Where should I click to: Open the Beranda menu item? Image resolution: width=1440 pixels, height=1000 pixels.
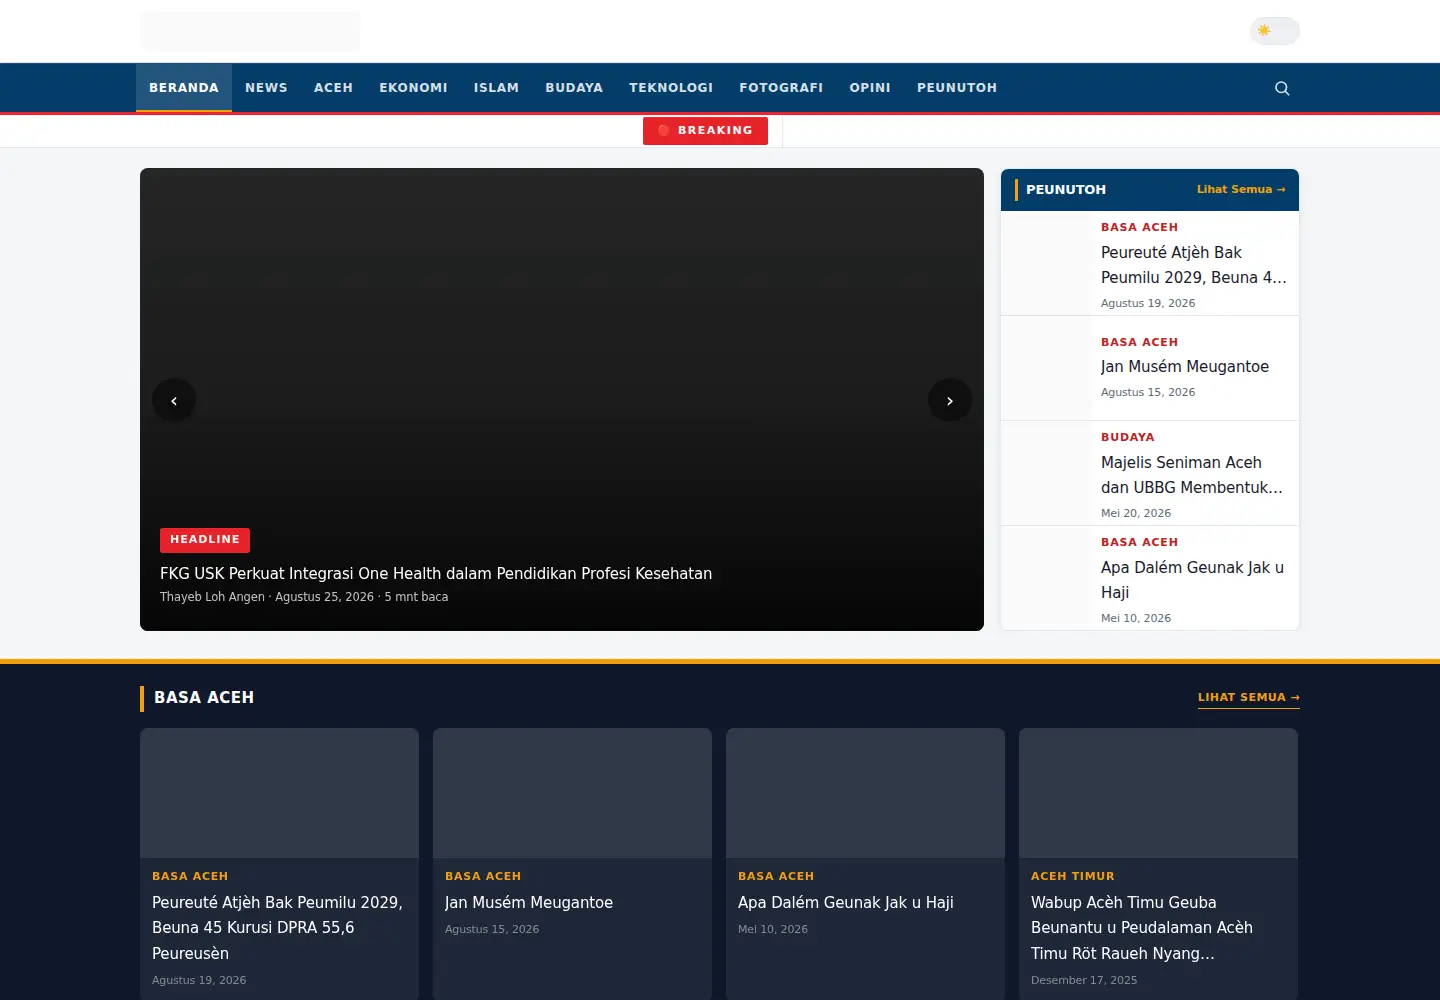pos(184,88)
